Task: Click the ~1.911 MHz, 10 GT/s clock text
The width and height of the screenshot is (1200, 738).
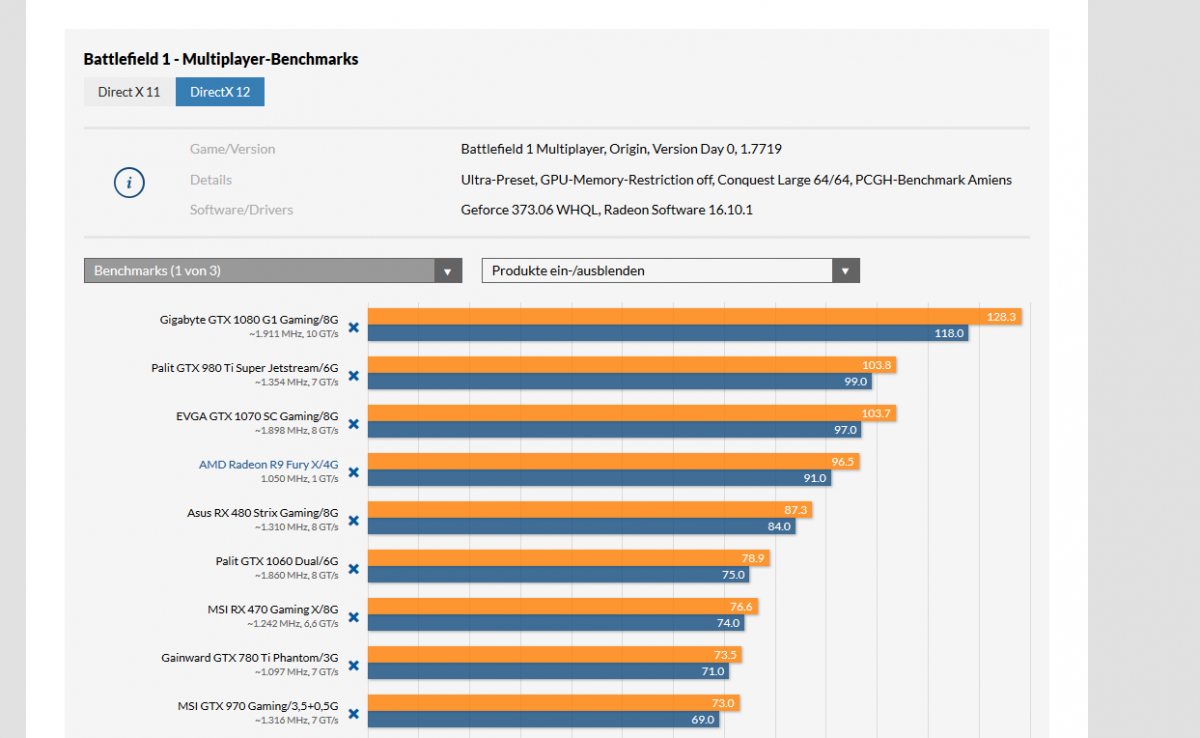Action: [296, 333]
